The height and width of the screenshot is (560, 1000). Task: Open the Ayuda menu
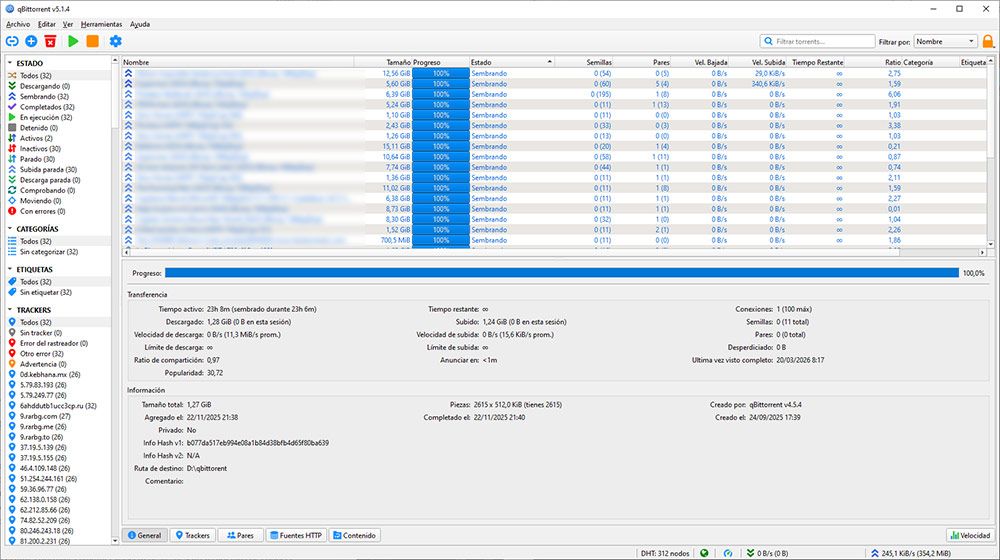tap(140, 24)
